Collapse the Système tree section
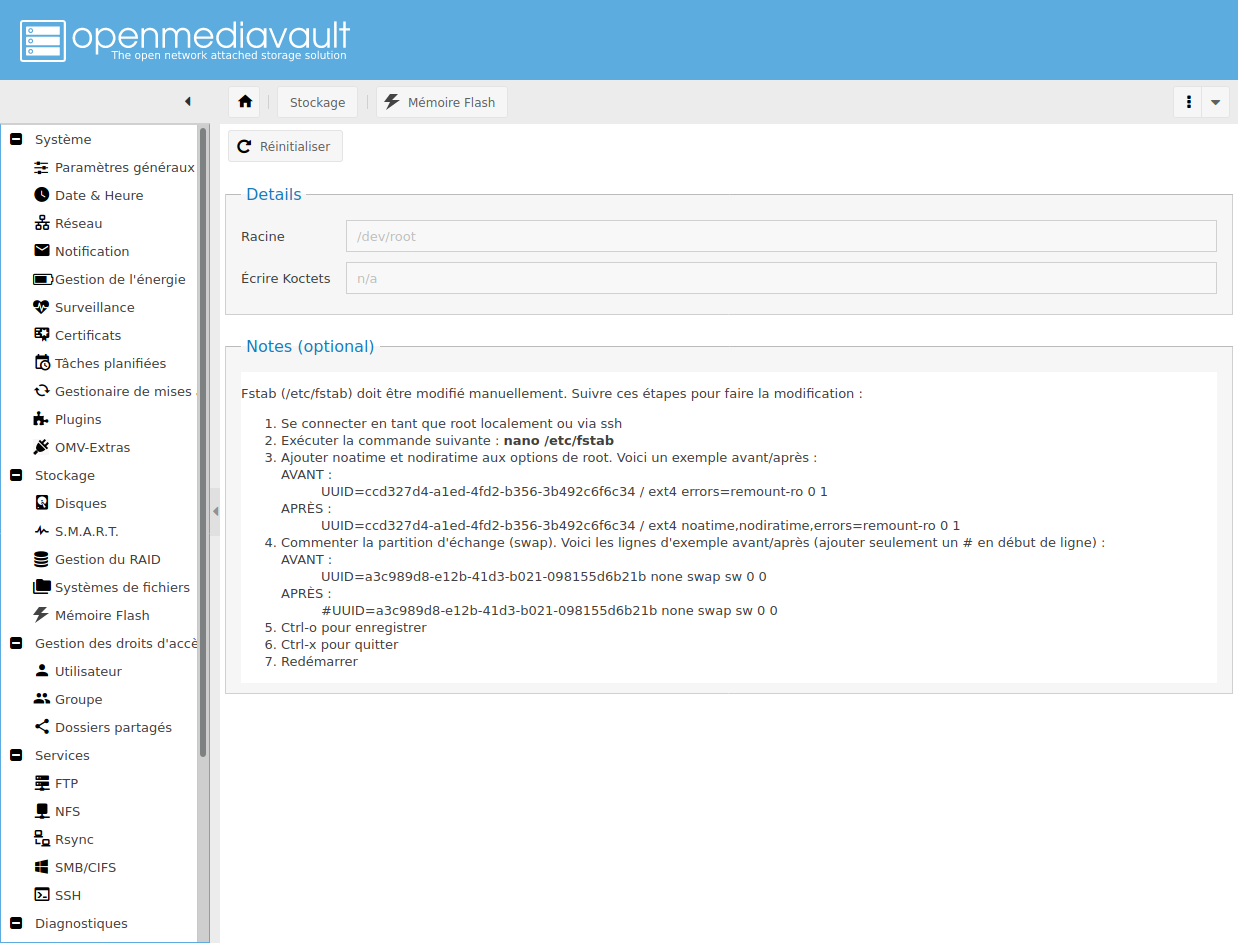1238x943 pixels. pyautogui.click(x=15, y=140)
